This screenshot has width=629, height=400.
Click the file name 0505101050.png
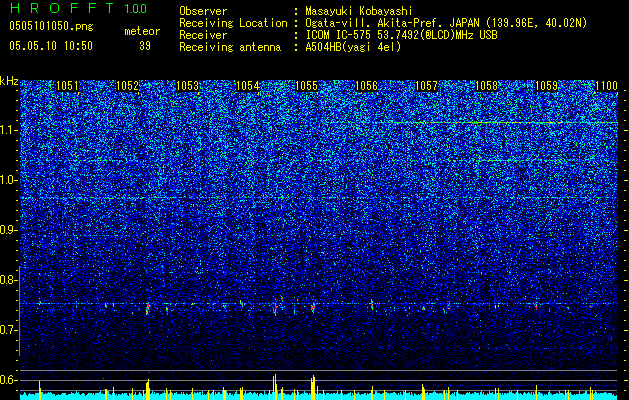tap(51, 26)
